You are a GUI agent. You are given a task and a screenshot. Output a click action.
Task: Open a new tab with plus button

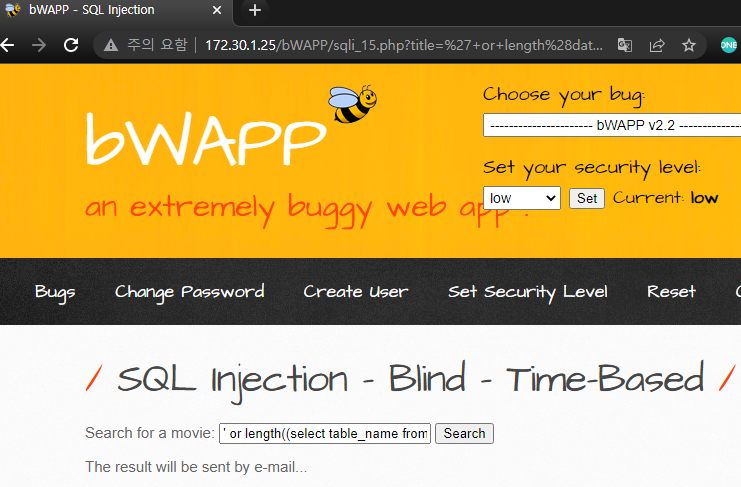click(255, 10)
